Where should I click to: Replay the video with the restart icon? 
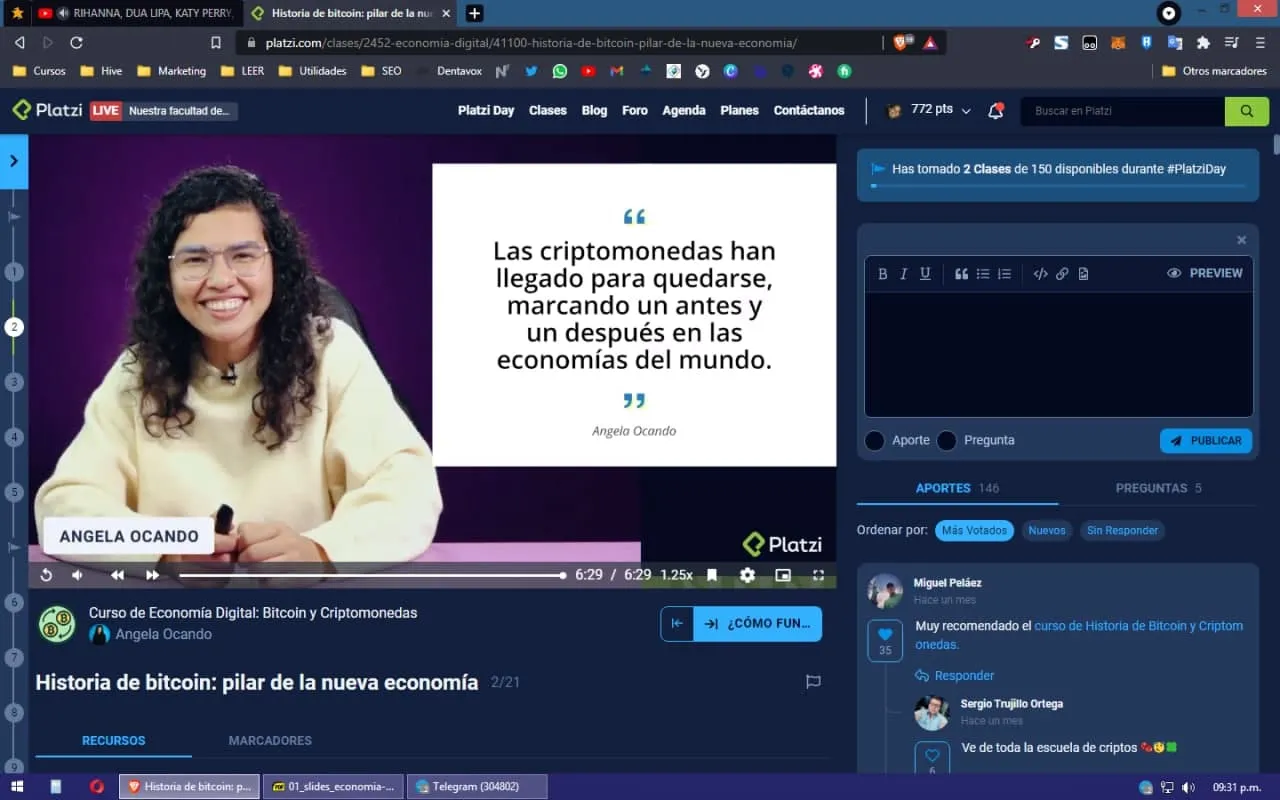46,575
